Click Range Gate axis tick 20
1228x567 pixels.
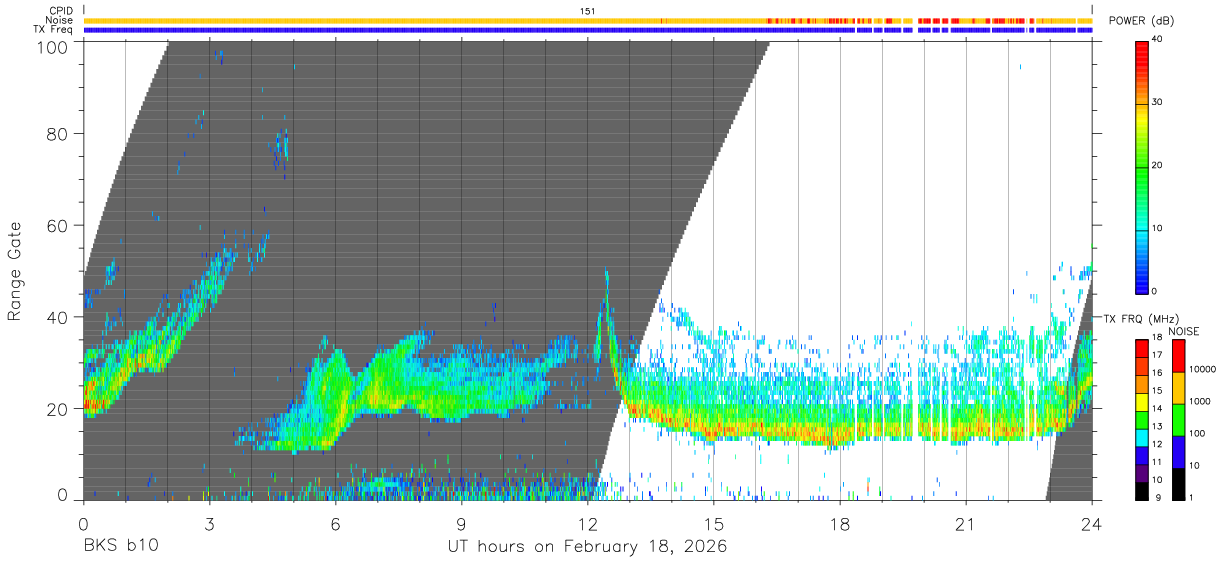coord(58,409)
